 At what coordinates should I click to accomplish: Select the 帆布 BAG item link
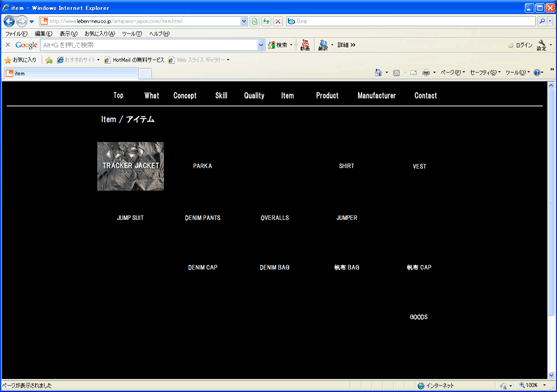pyautogui.click(x=347, y=267)
